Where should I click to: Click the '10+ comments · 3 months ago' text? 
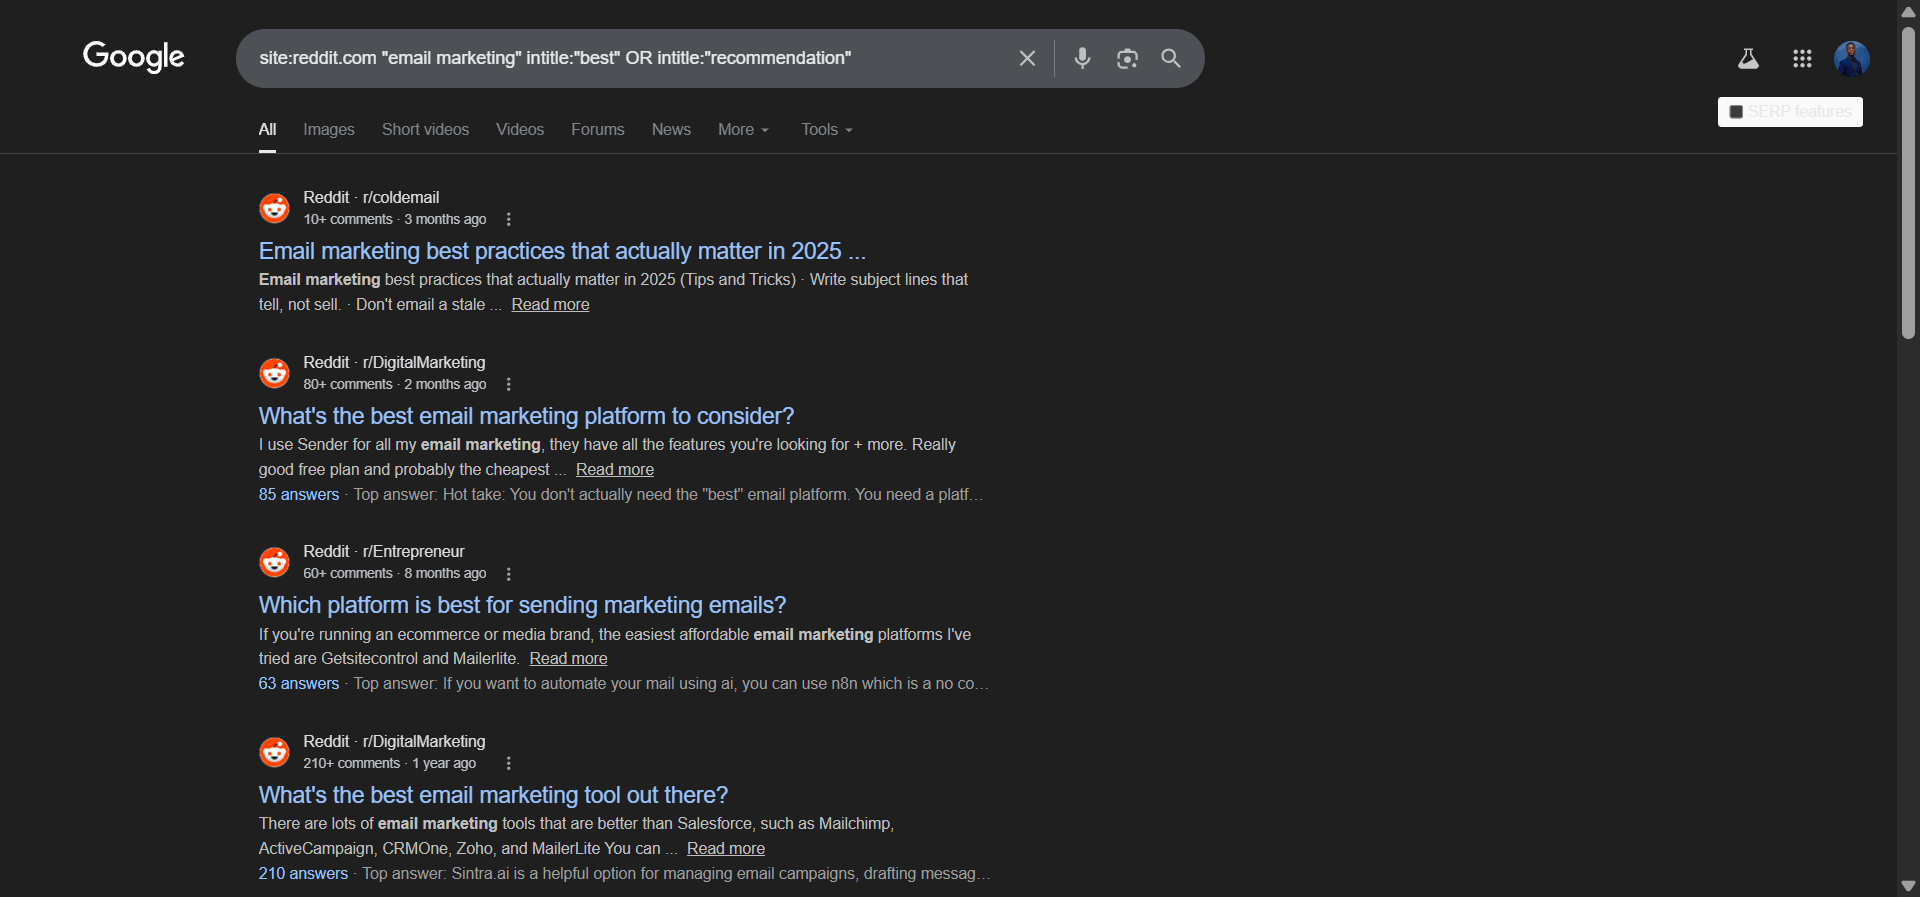click(395, 220)
